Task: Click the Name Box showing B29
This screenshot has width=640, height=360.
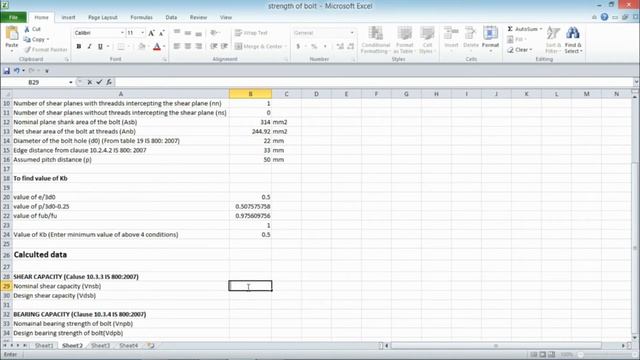Action: click(34, 82)
